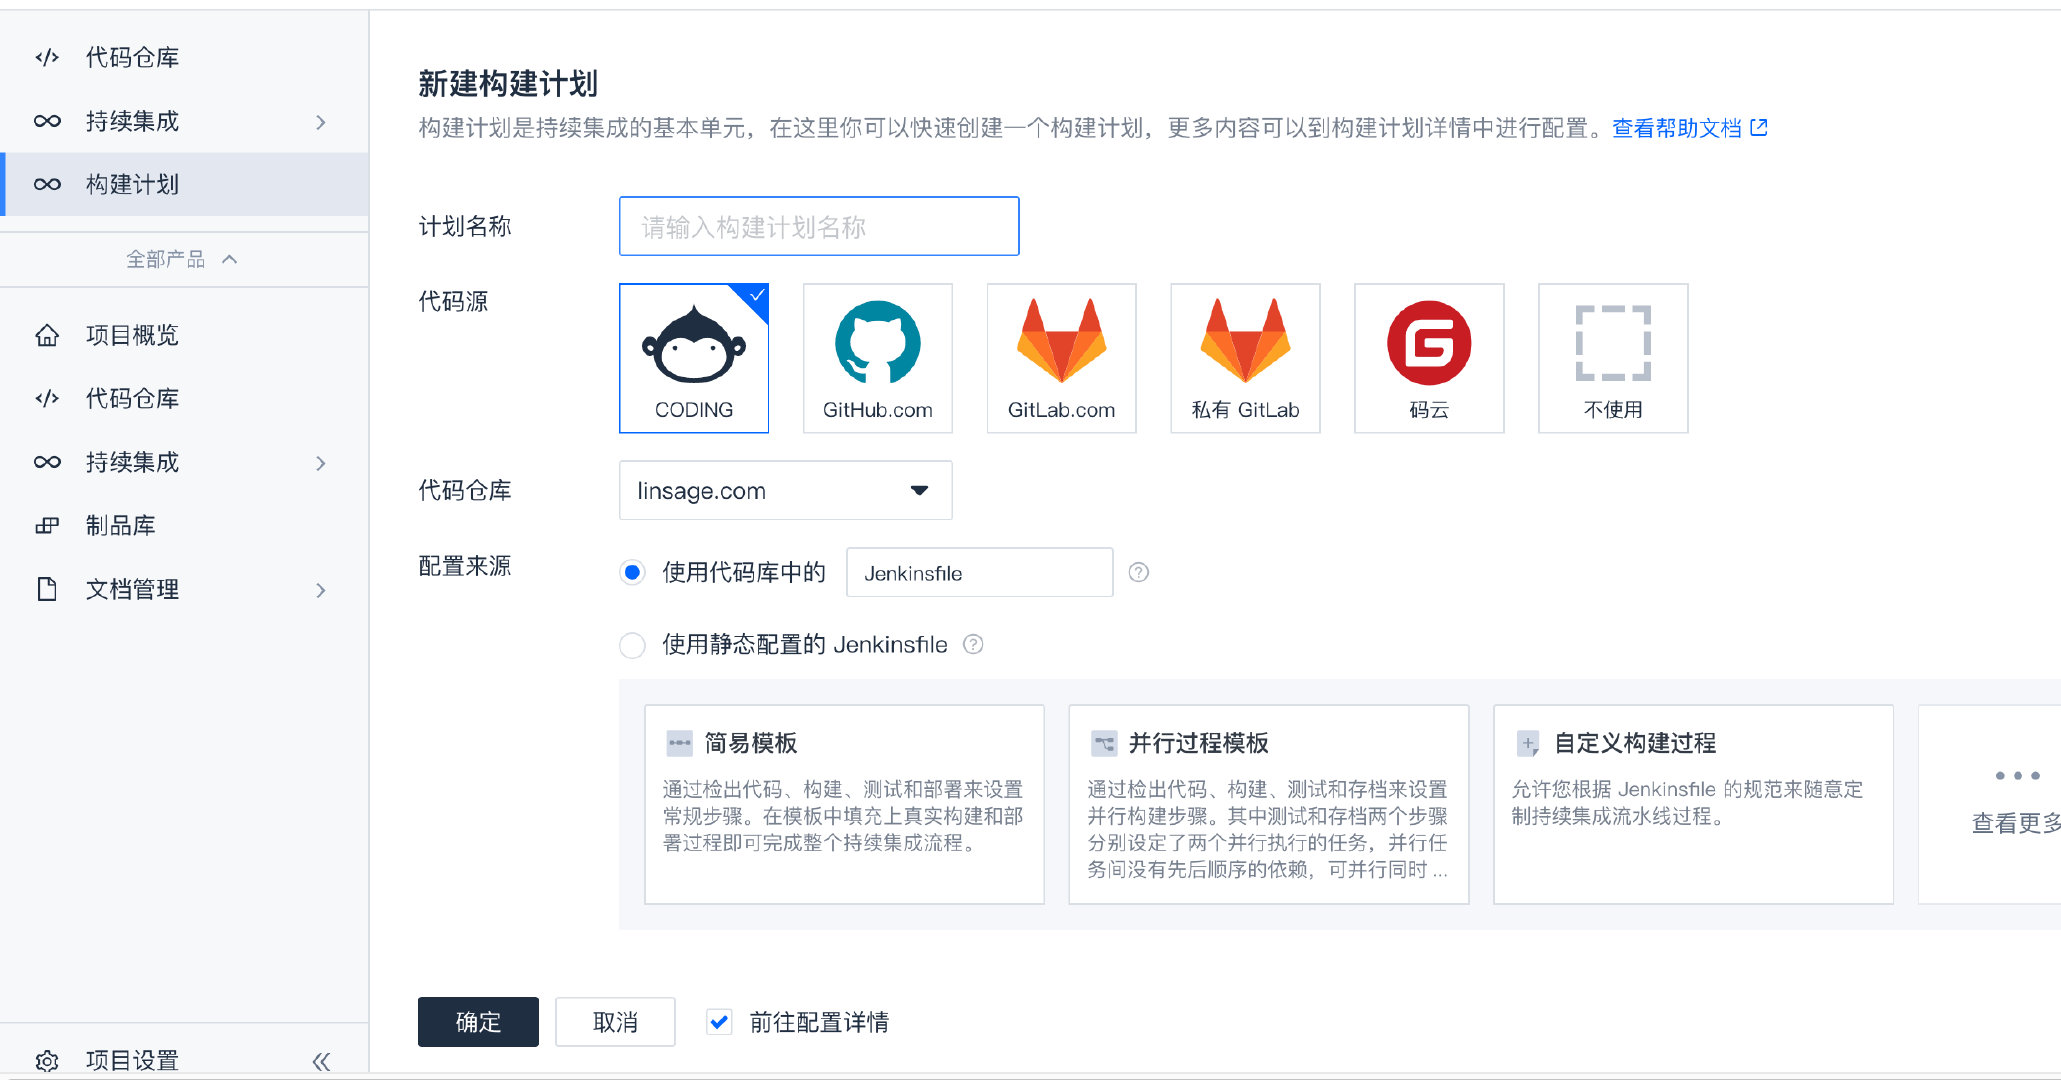2061x1080 pixels.
Task: Choose 码云 Gitee code source
Action: pyautogui.click(x=1428, y=358)
